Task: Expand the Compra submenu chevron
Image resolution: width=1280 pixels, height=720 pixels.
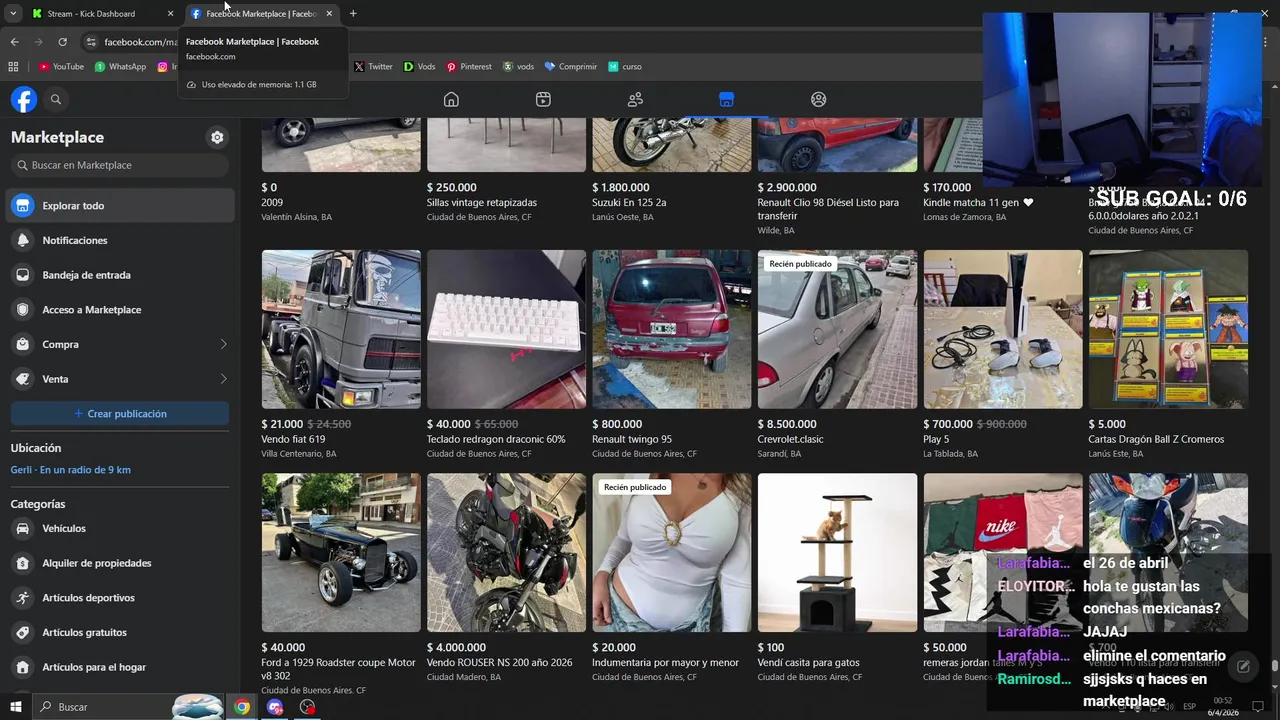Action: click(223, 344)
